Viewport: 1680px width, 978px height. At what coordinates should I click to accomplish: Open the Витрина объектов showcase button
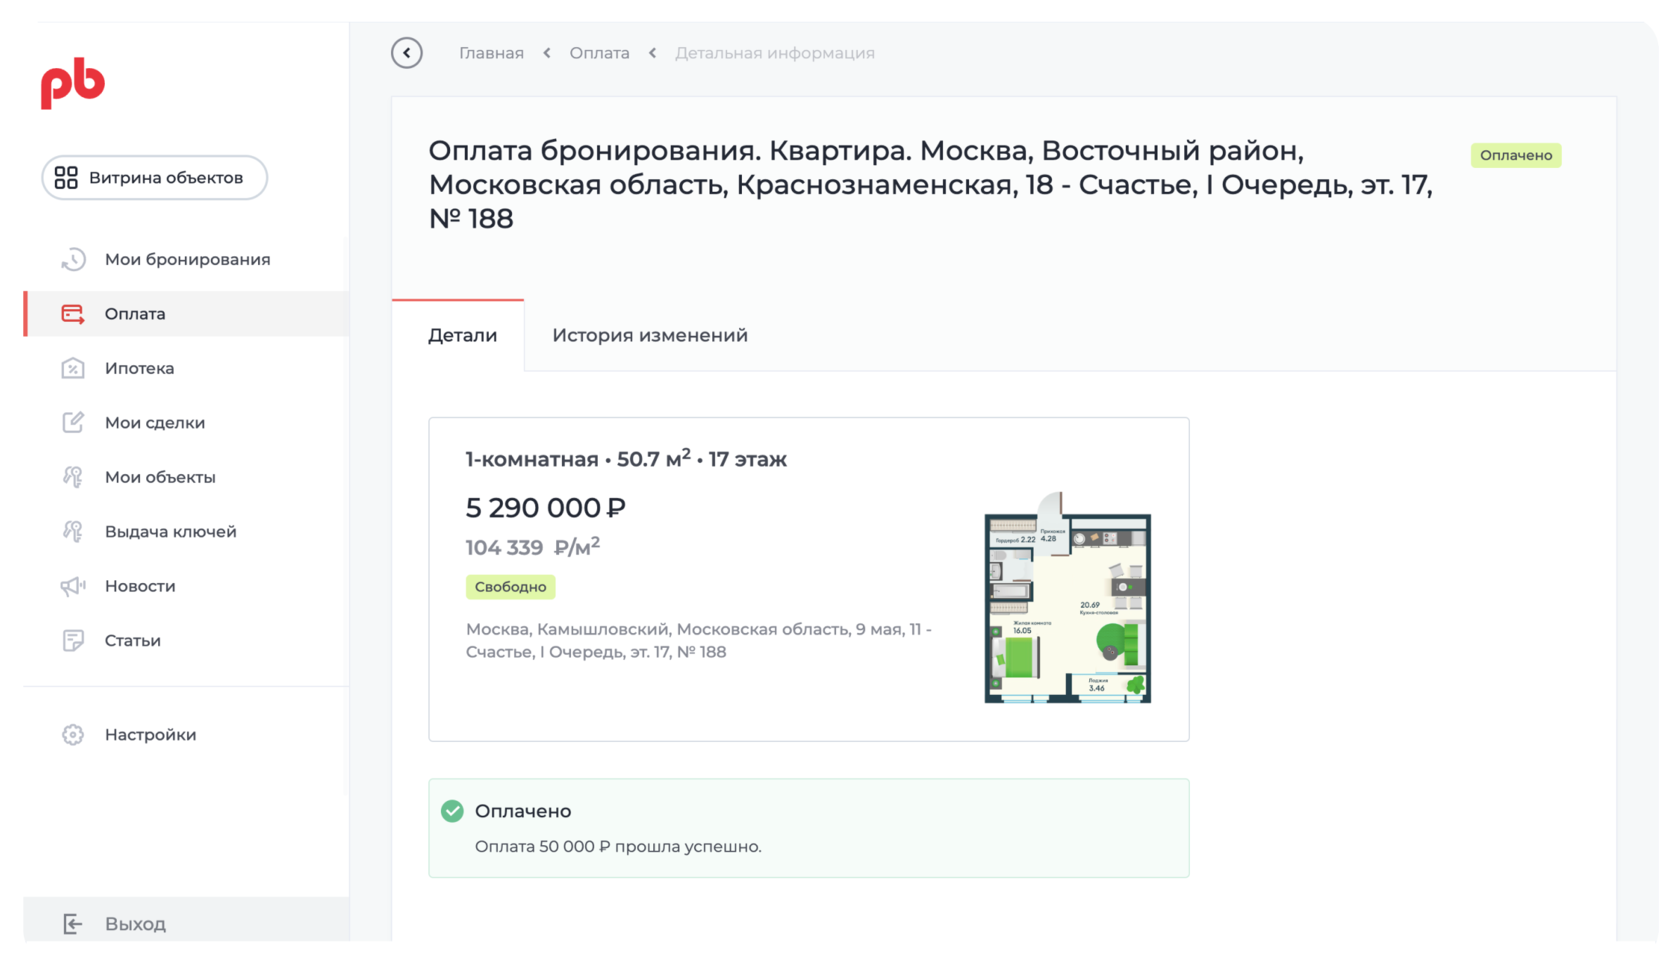154,178
